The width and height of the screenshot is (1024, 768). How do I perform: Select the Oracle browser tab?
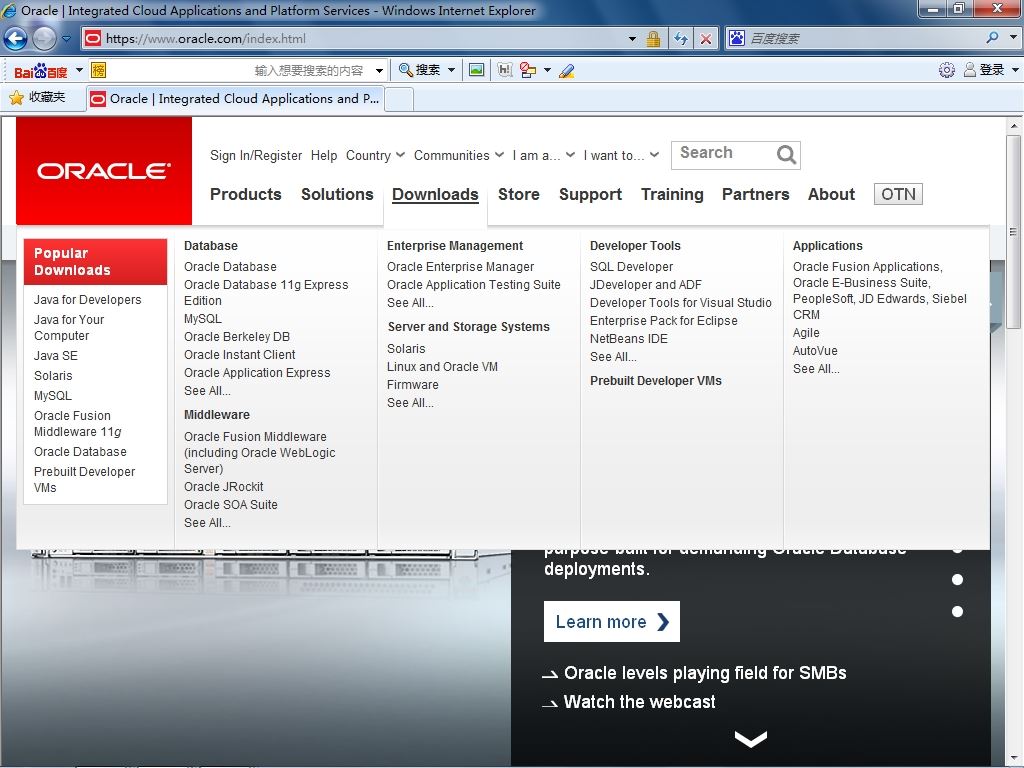click(235, 99)
